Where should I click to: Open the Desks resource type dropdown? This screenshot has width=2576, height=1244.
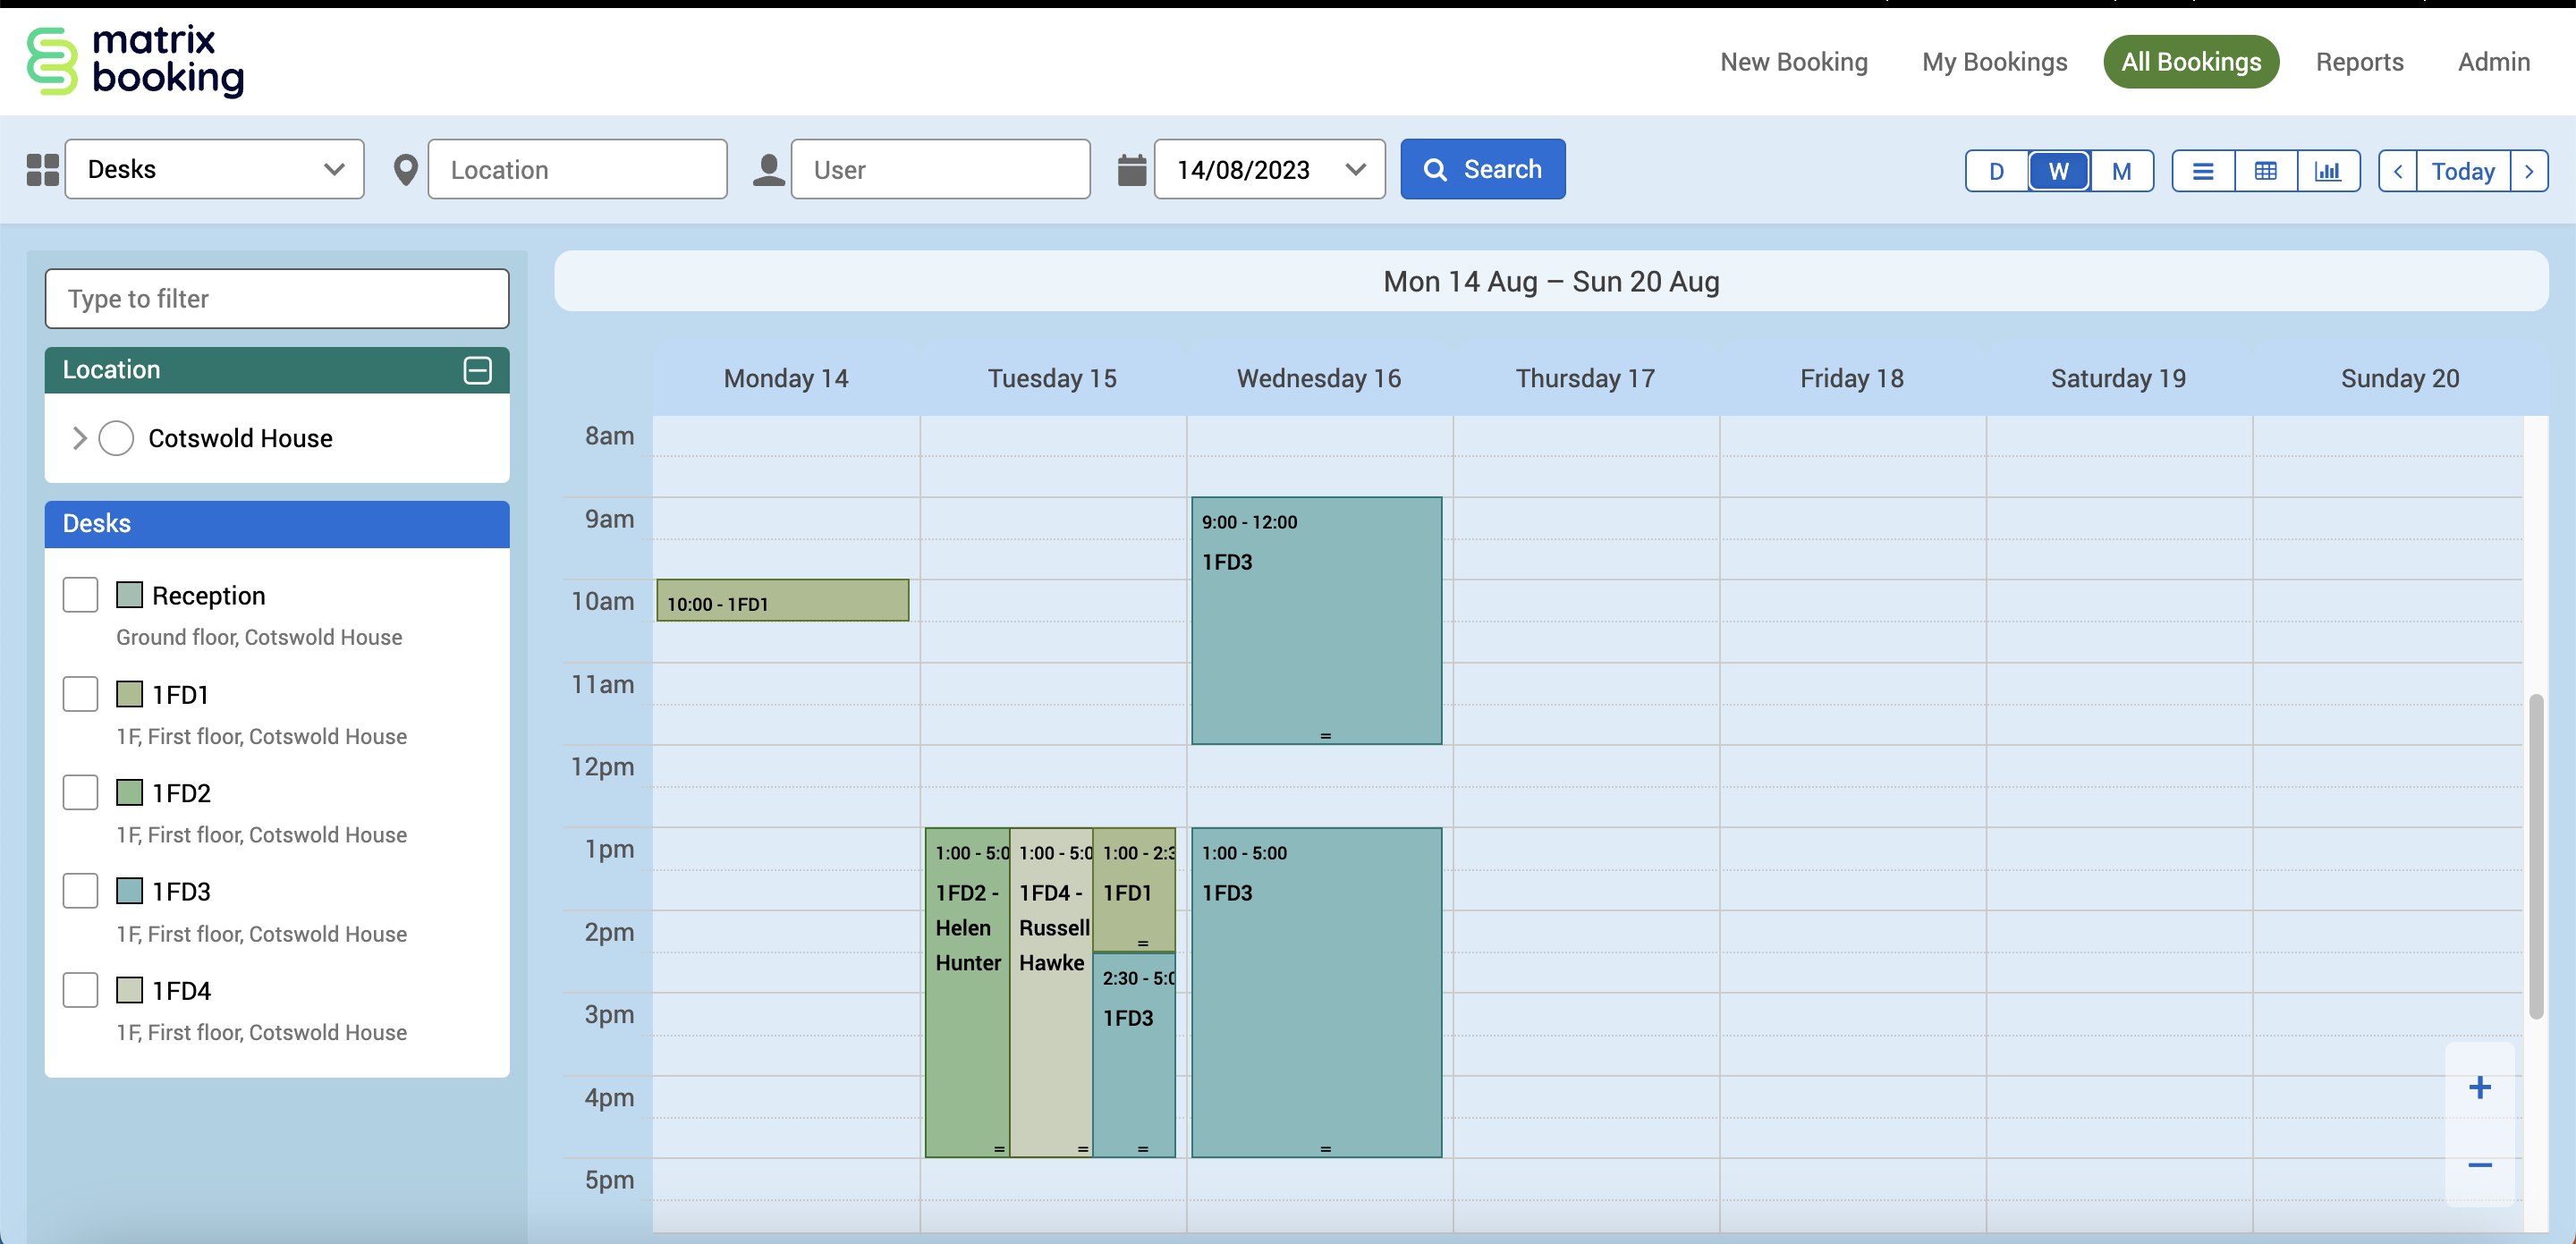coord(214,169)
